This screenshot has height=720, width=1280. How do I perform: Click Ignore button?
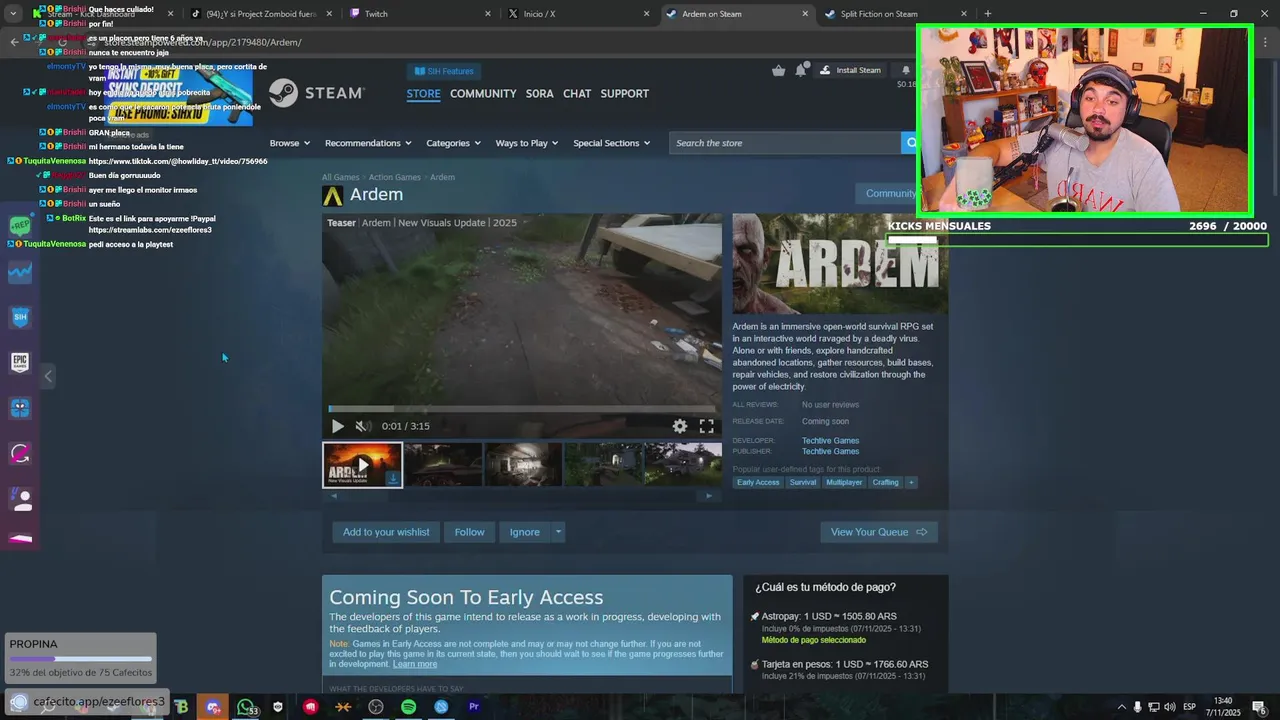pos(524,532)
